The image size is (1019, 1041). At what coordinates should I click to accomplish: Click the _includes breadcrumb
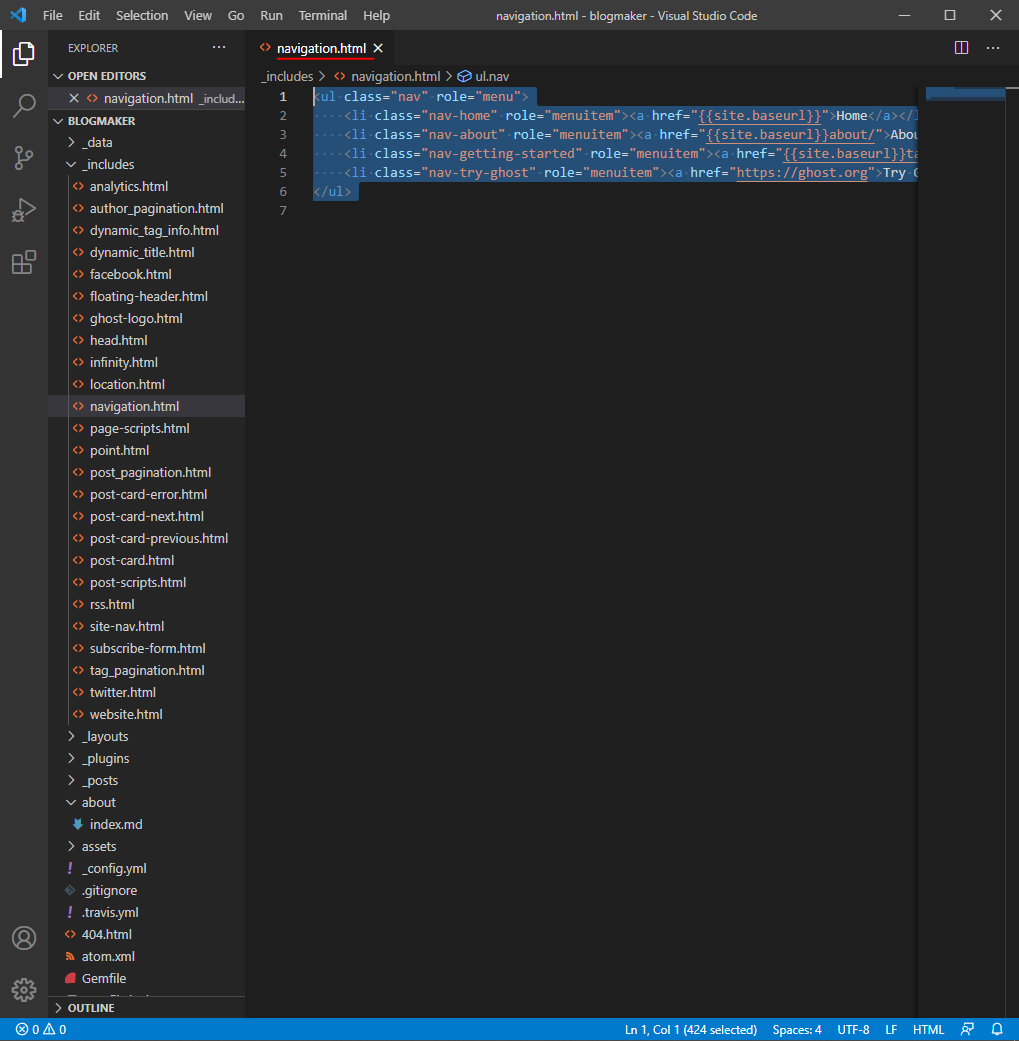287,77
